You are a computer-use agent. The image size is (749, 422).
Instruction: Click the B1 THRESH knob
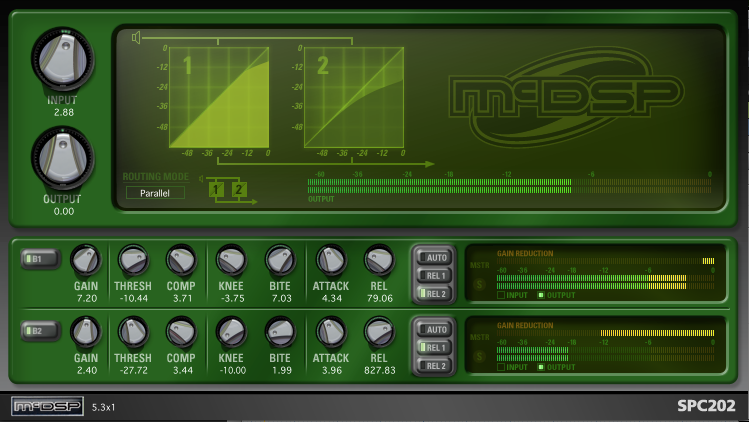point(133,261)
